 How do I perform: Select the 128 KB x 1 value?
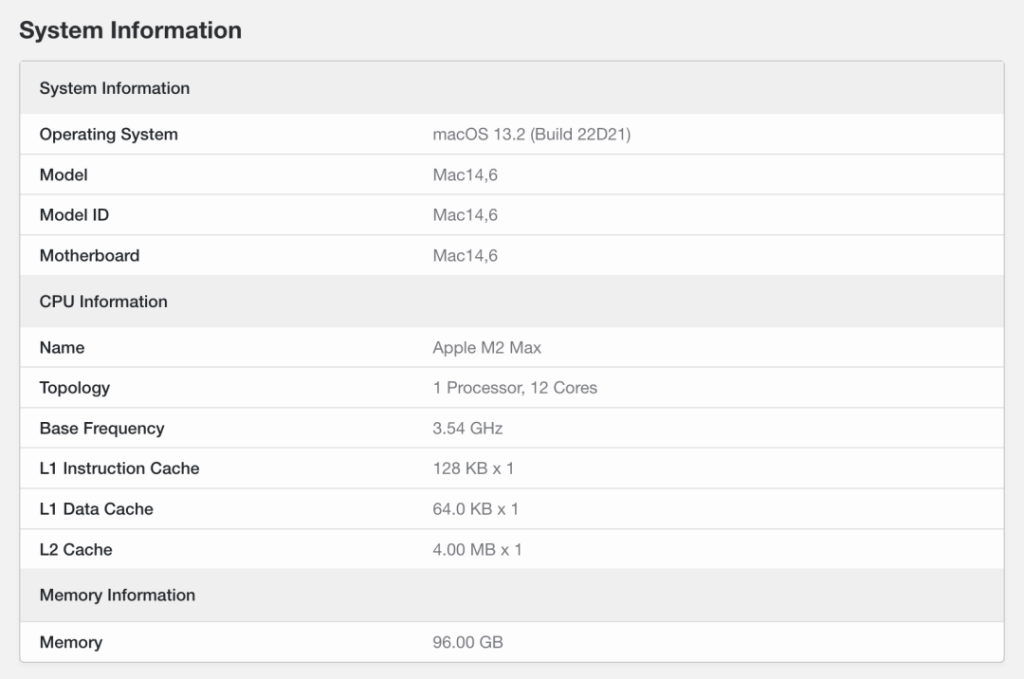473,468
